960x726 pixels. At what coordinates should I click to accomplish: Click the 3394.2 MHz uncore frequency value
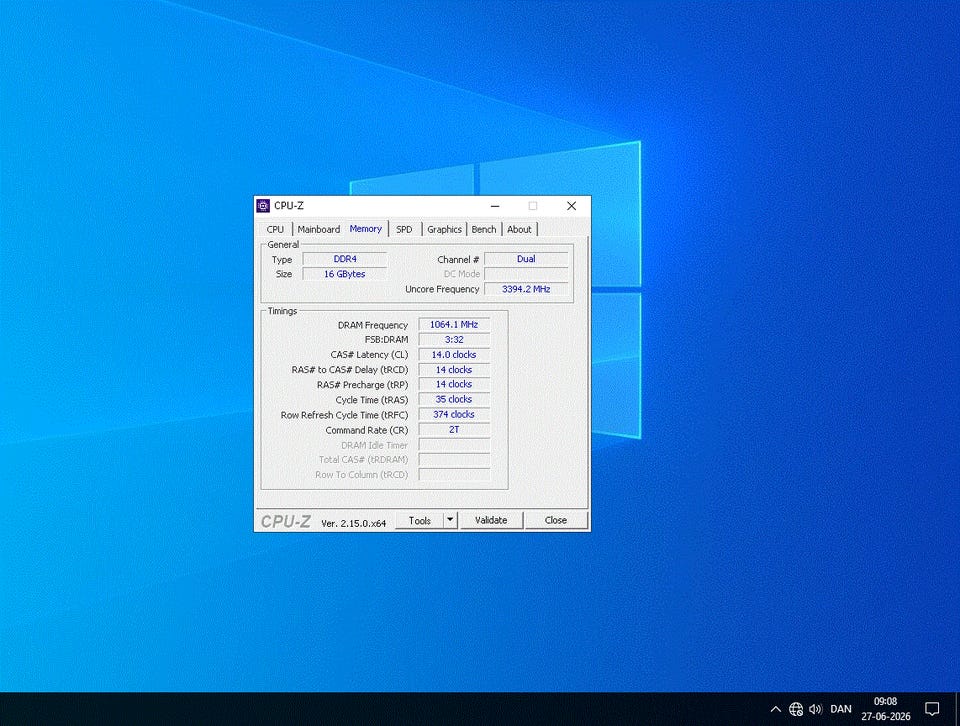point(526,289)
